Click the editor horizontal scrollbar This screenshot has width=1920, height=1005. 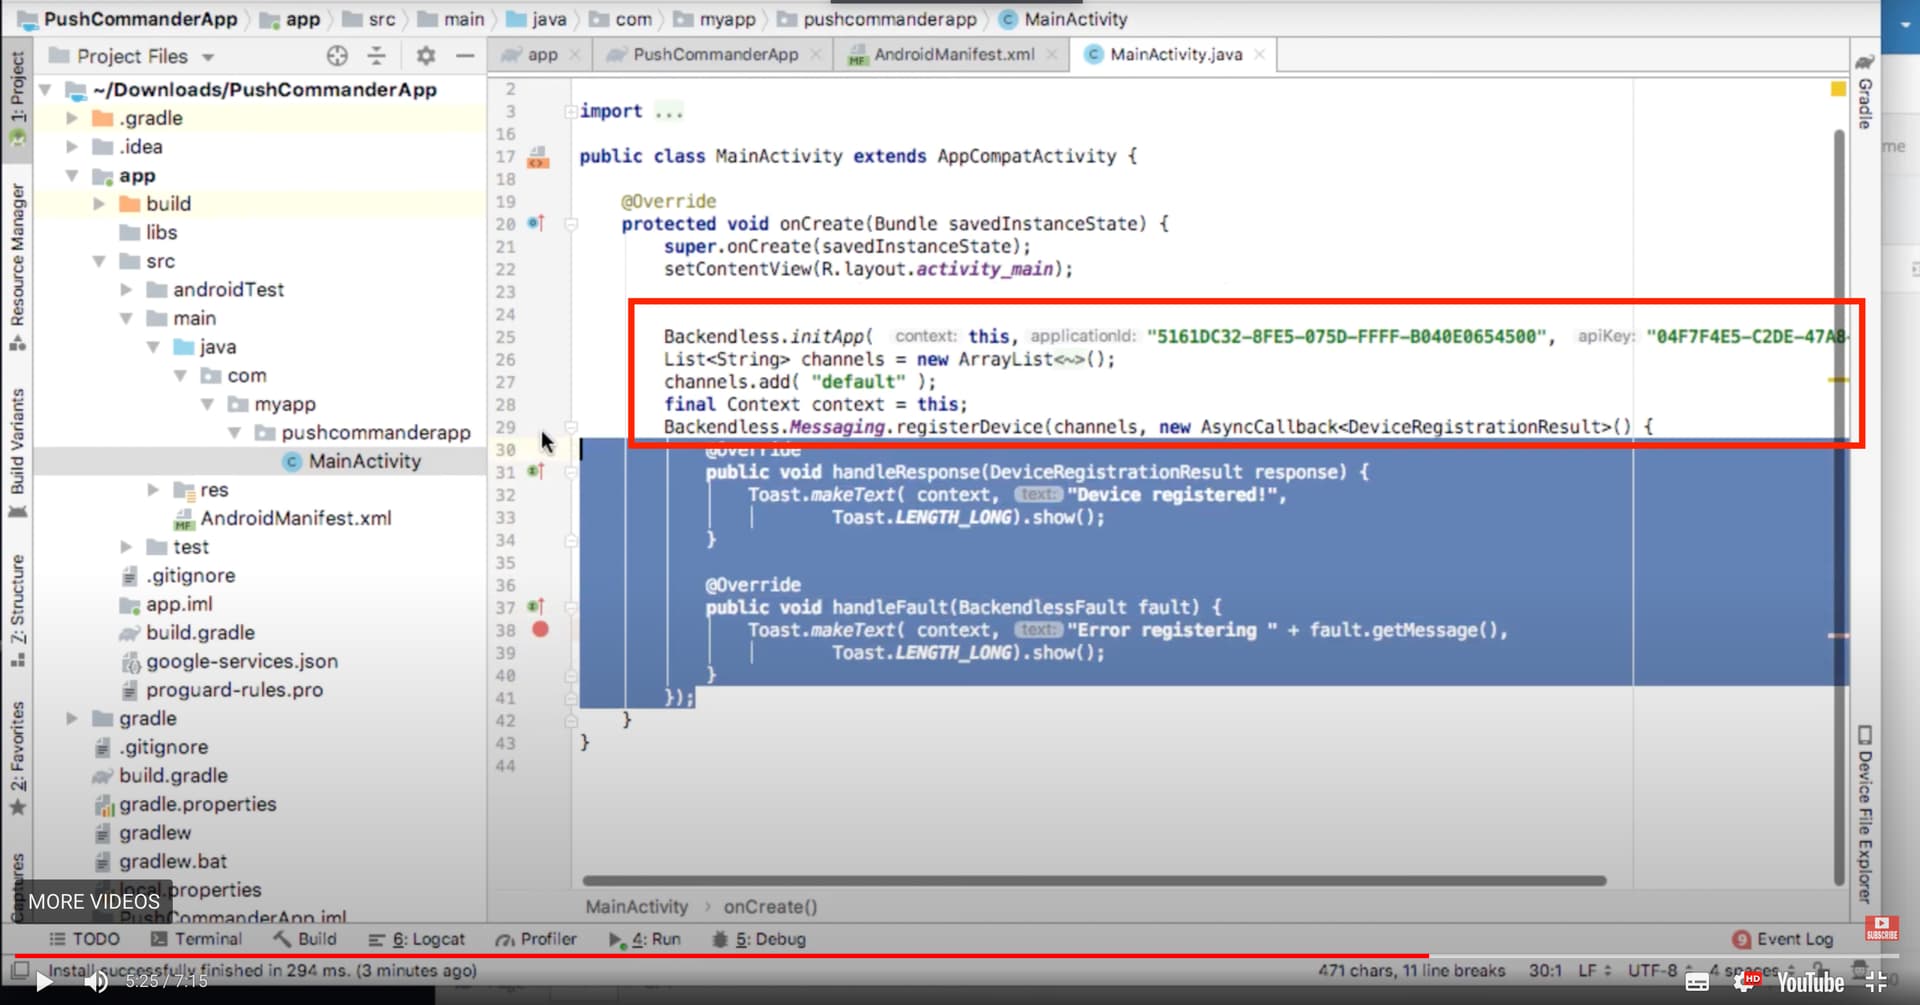click(1094, 881)
